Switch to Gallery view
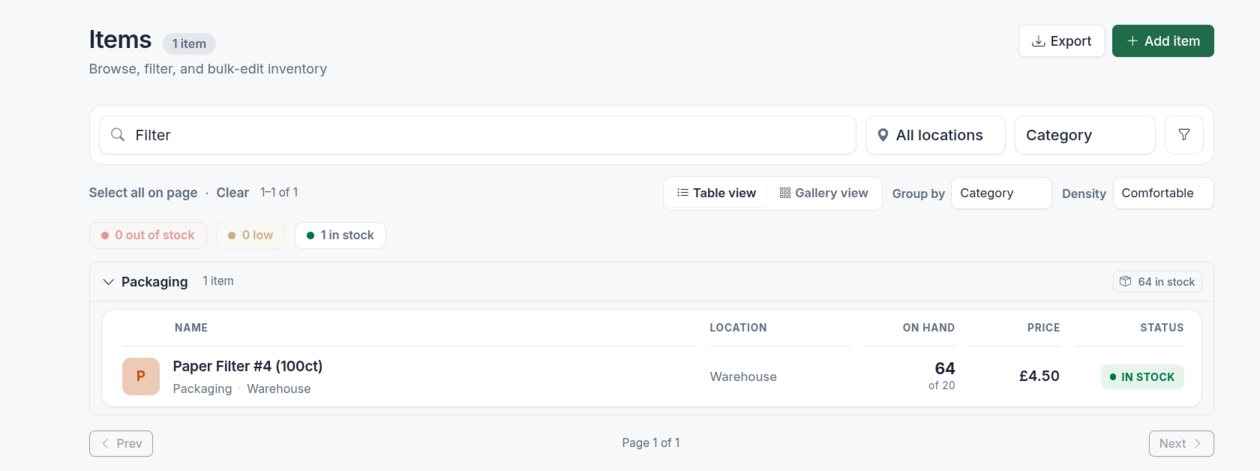Viewport: 1260px width, 471px height. (x=824, y=193)
